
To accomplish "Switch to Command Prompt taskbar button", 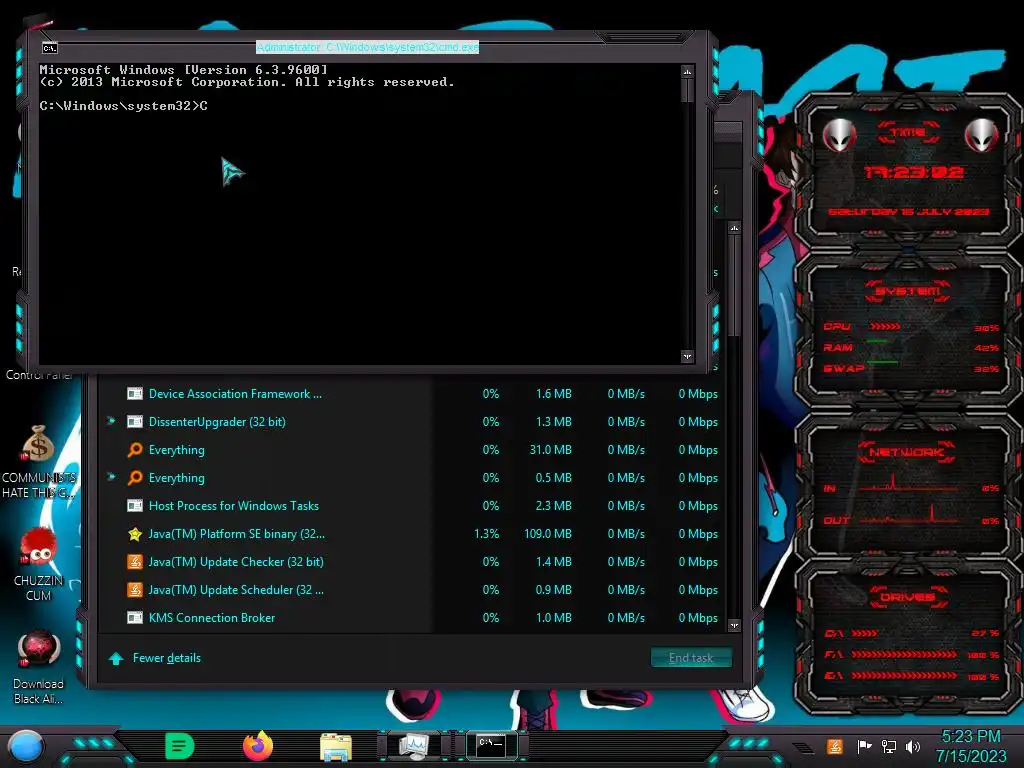I will (x=491, y=745).
